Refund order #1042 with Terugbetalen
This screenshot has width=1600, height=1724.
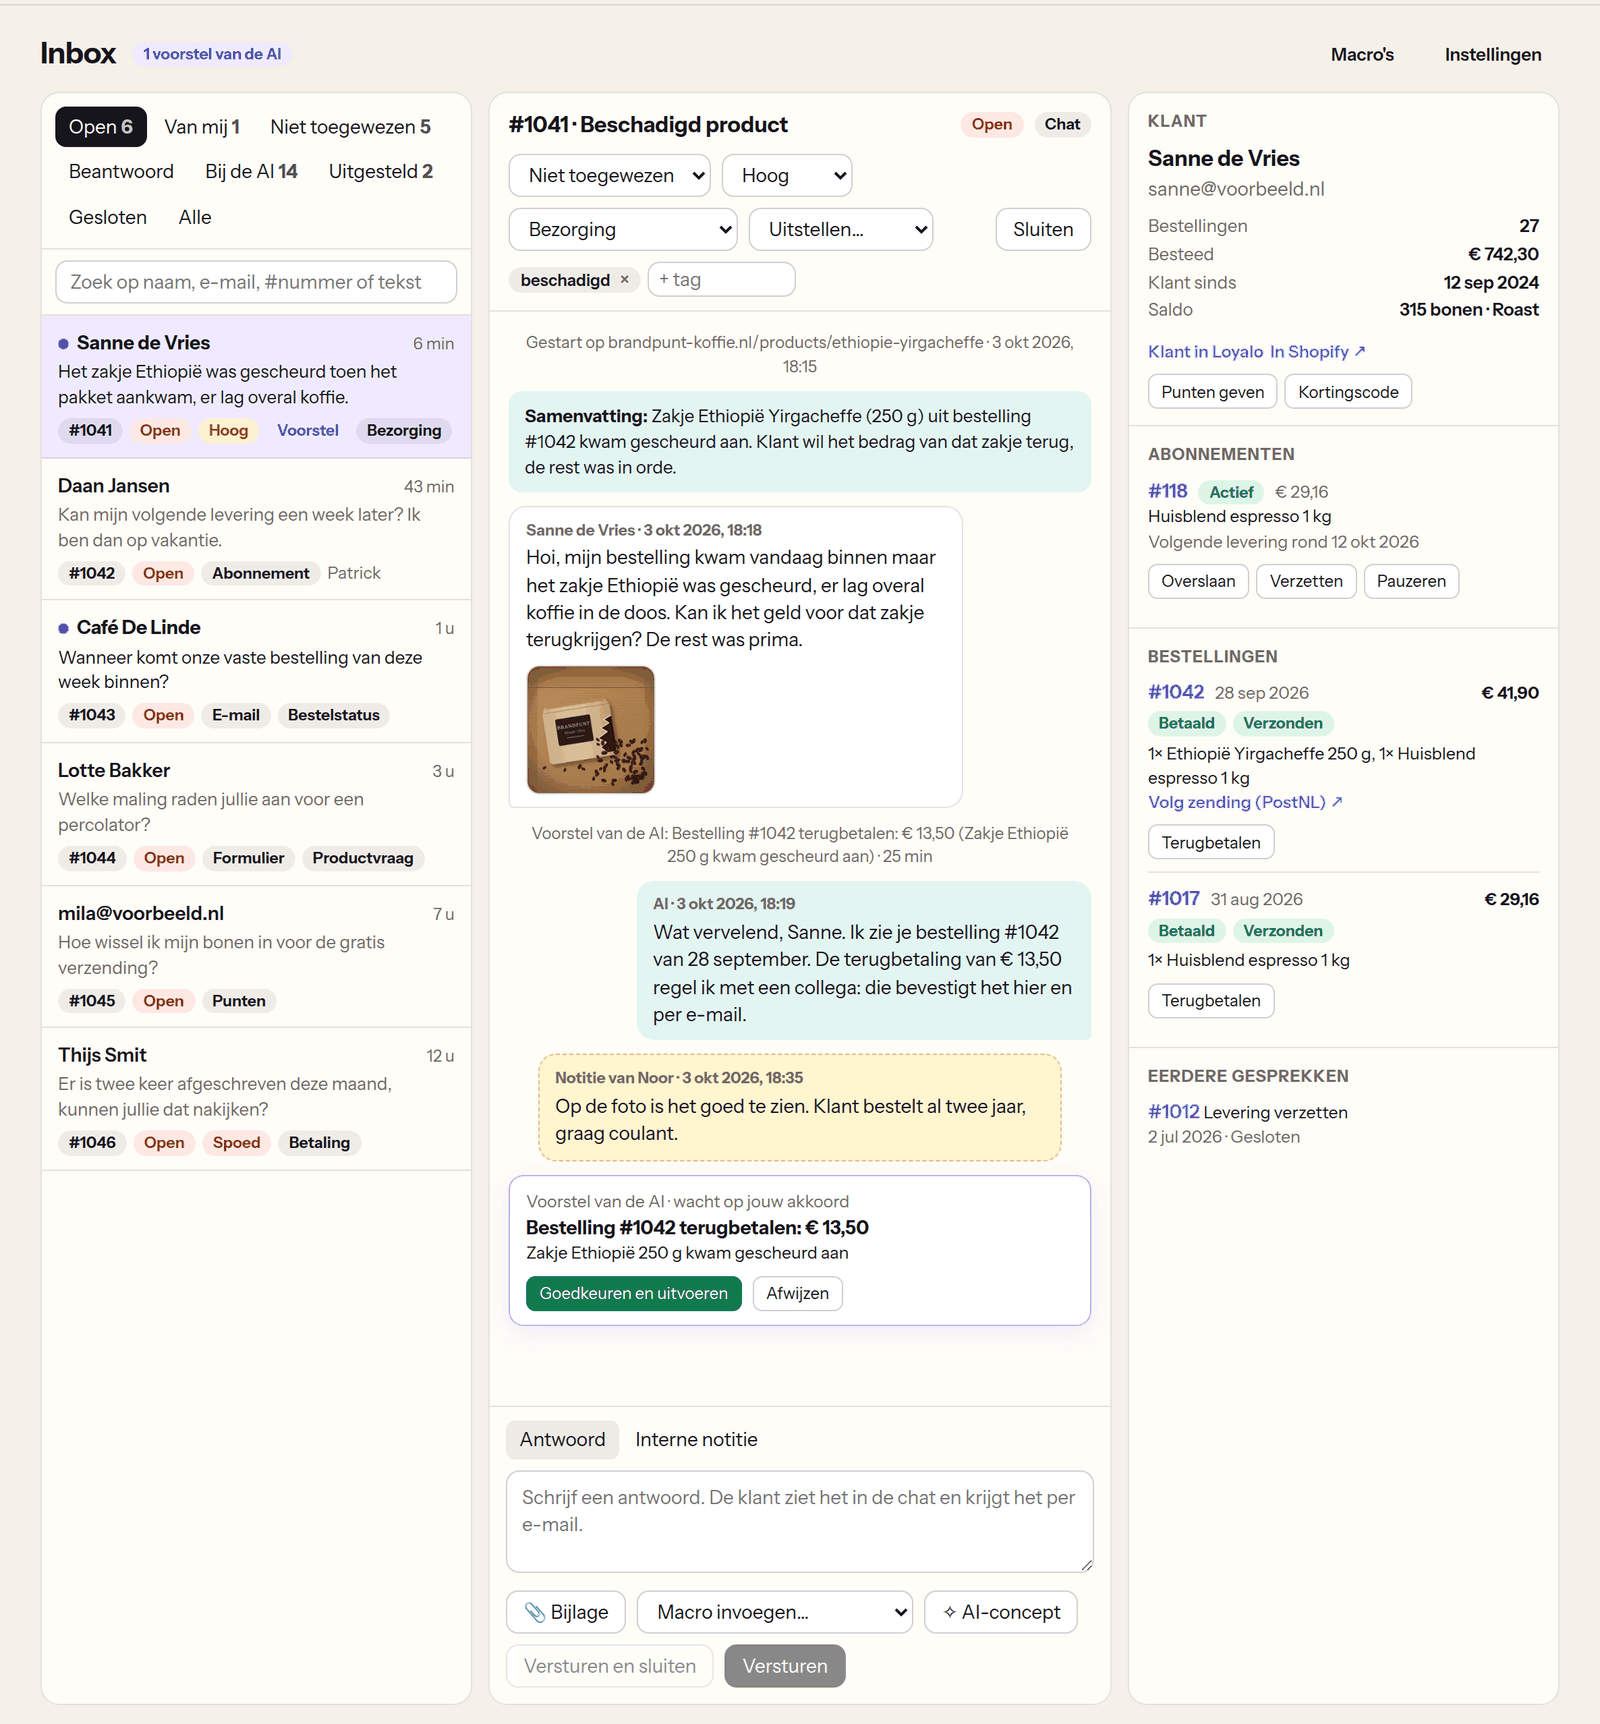(x=1211, y=843)
